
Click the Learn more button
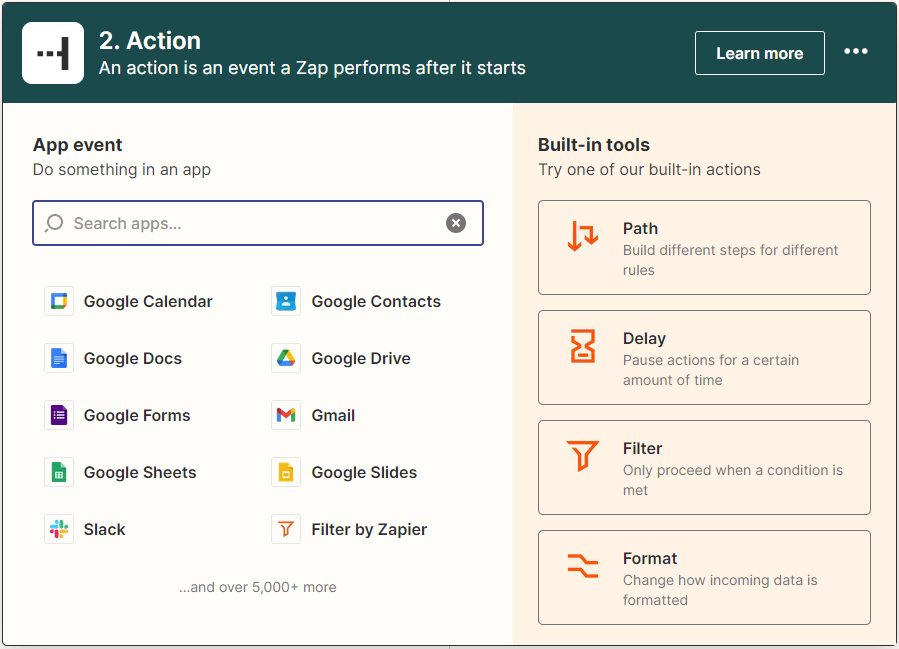760,53
